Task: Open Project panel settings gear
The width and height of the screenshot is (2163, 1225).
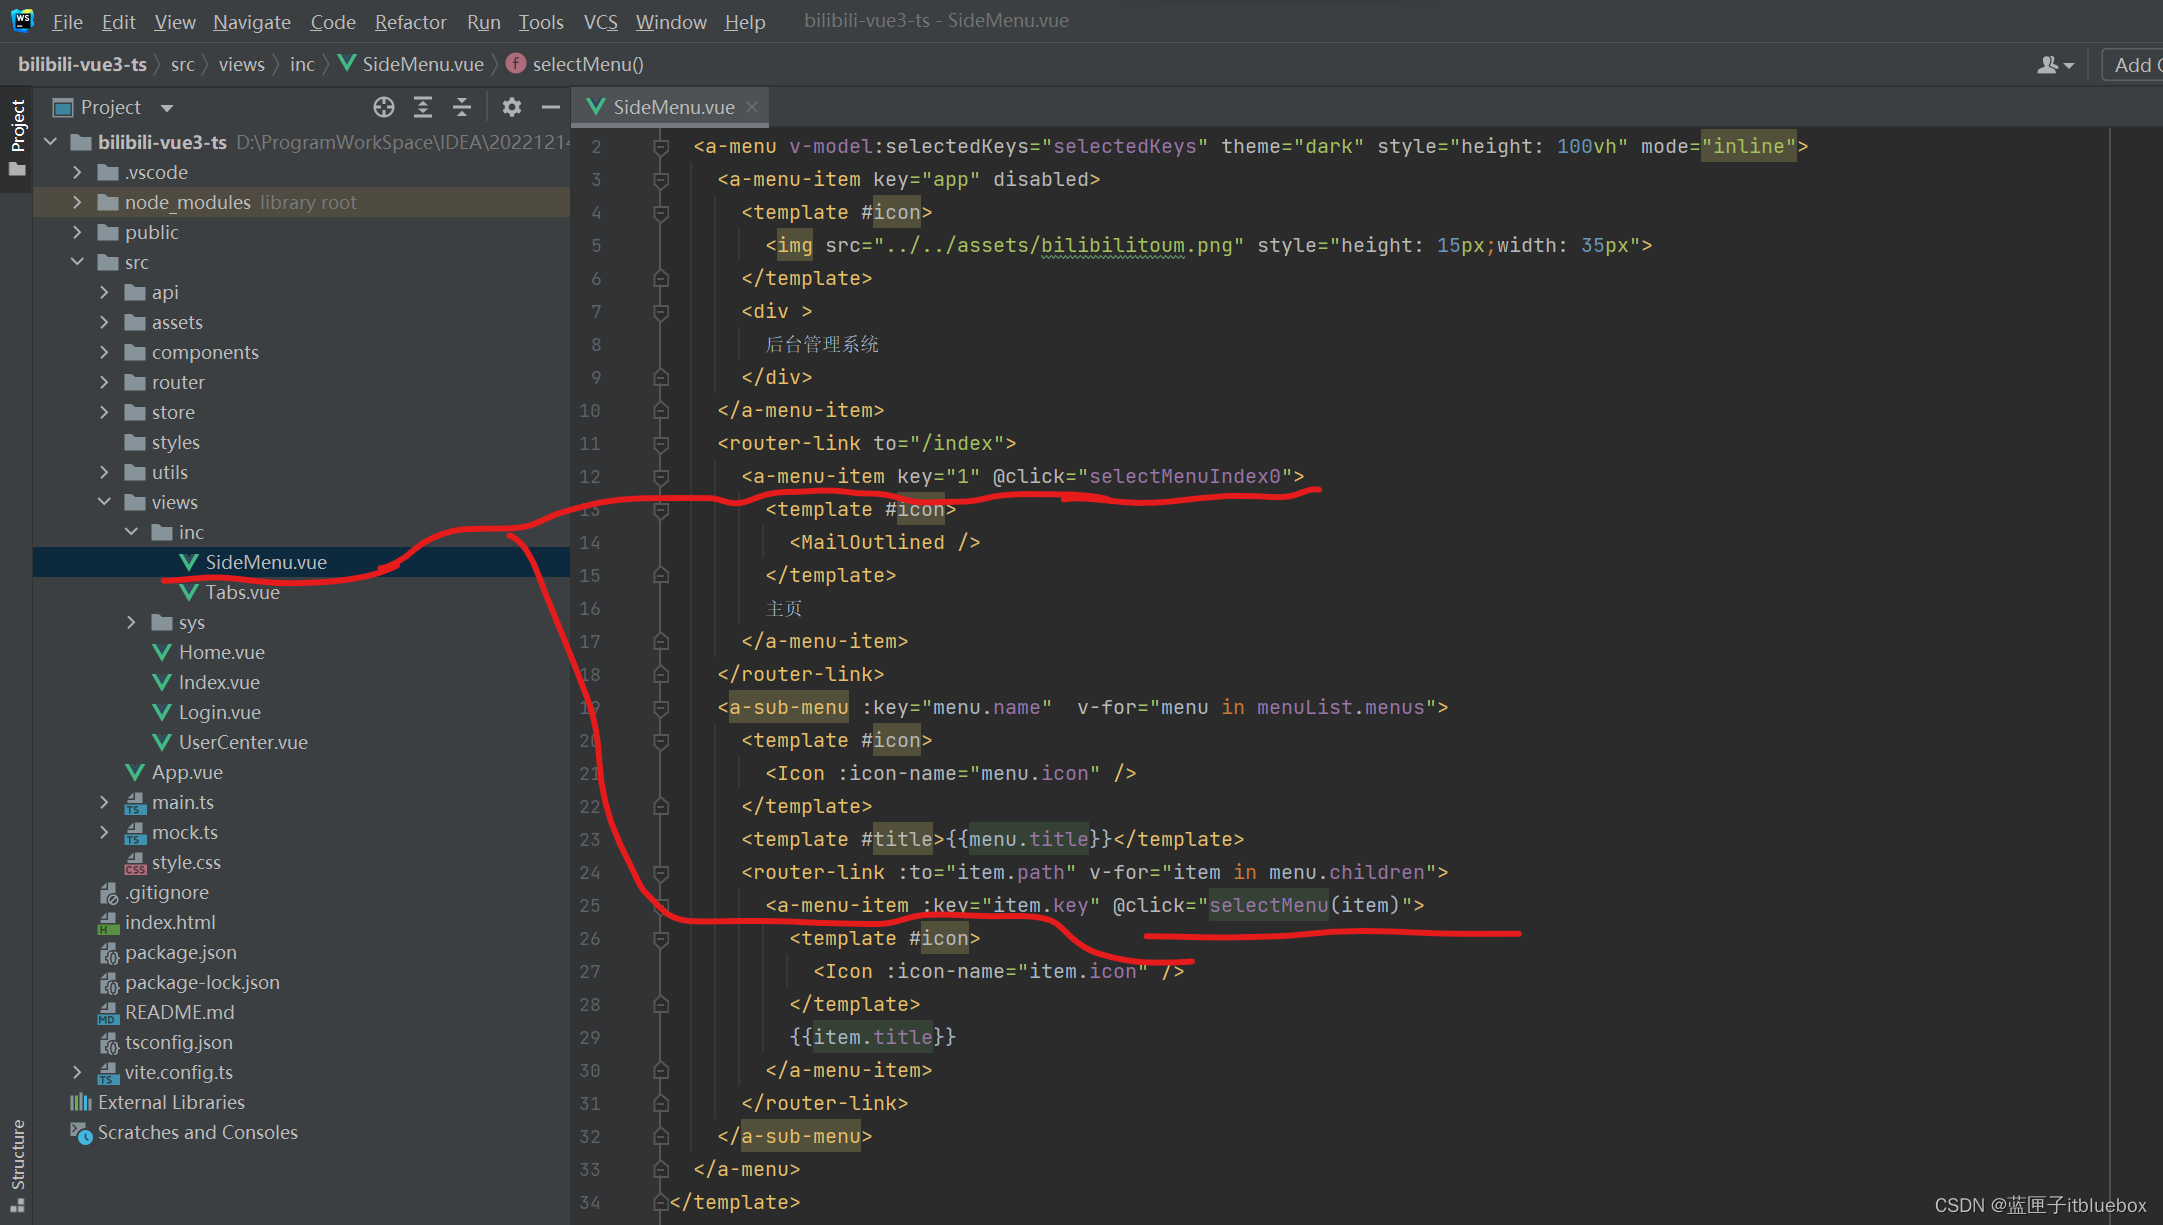Action: pos(512,107)
